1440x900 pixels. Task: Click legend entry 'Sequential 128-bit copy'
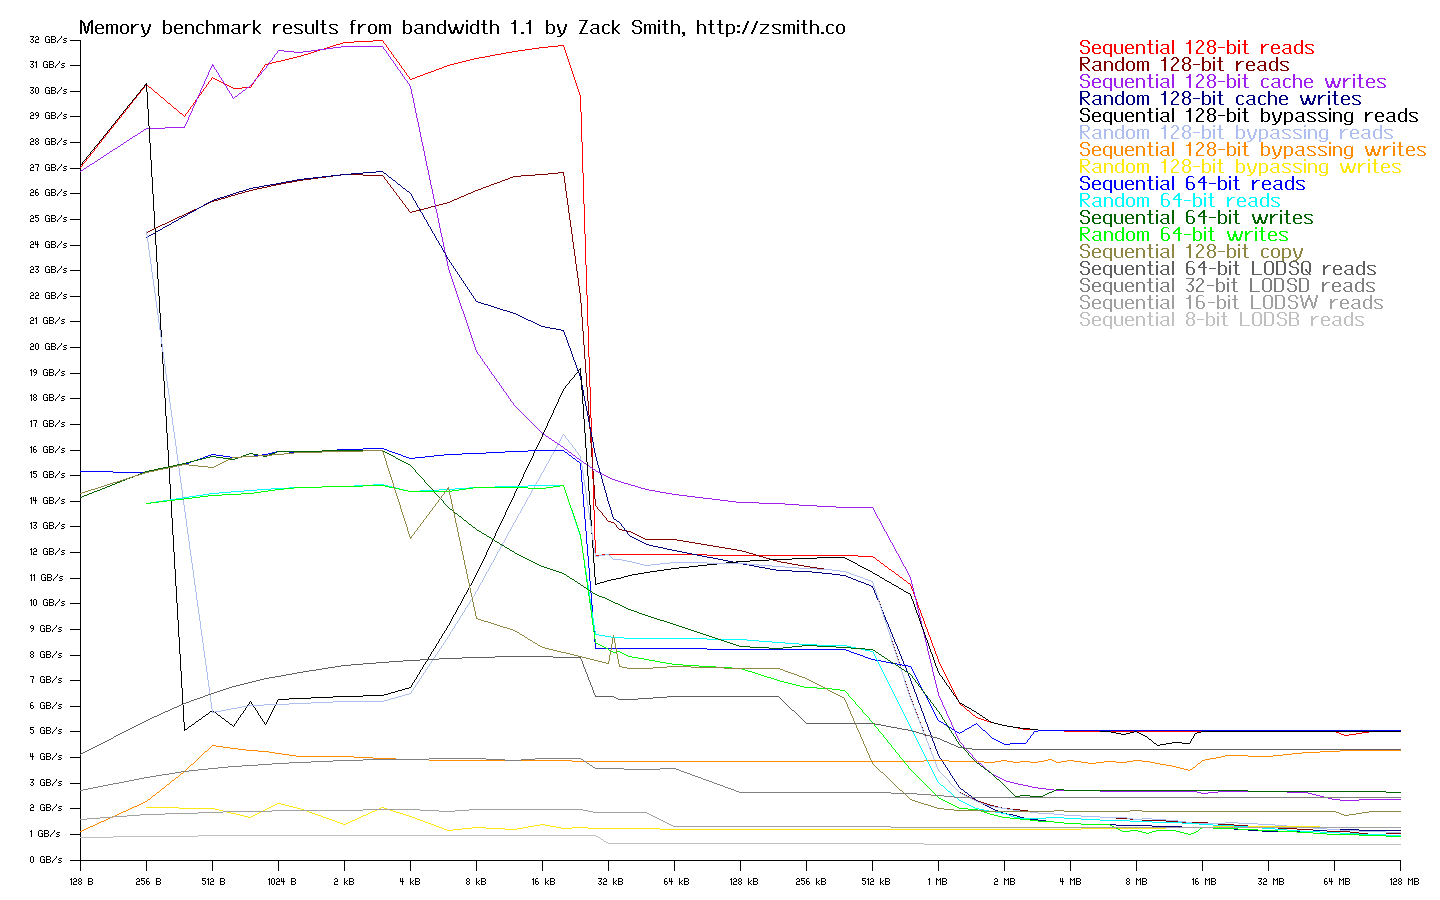tap(1191, 252)
